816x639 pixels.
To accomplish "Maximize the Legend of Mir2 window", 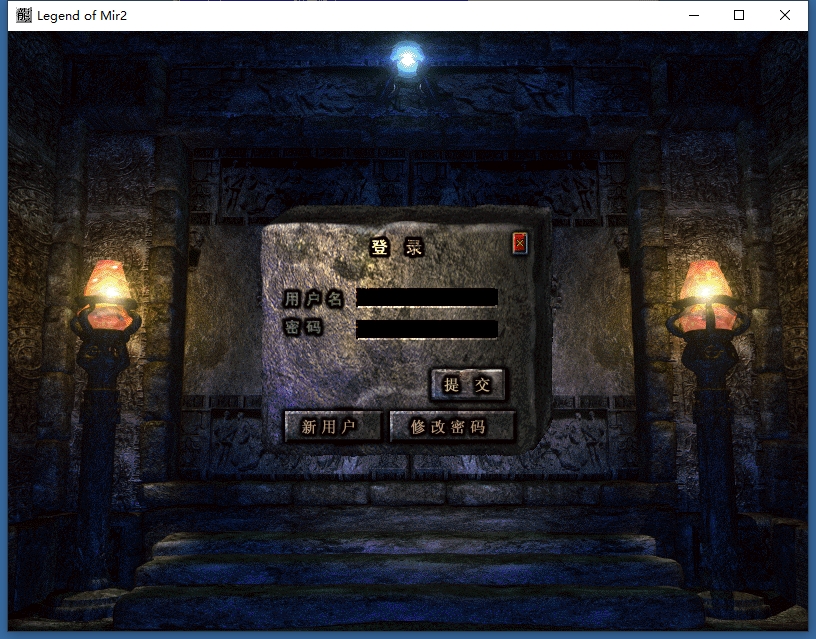I will [738, 15].
